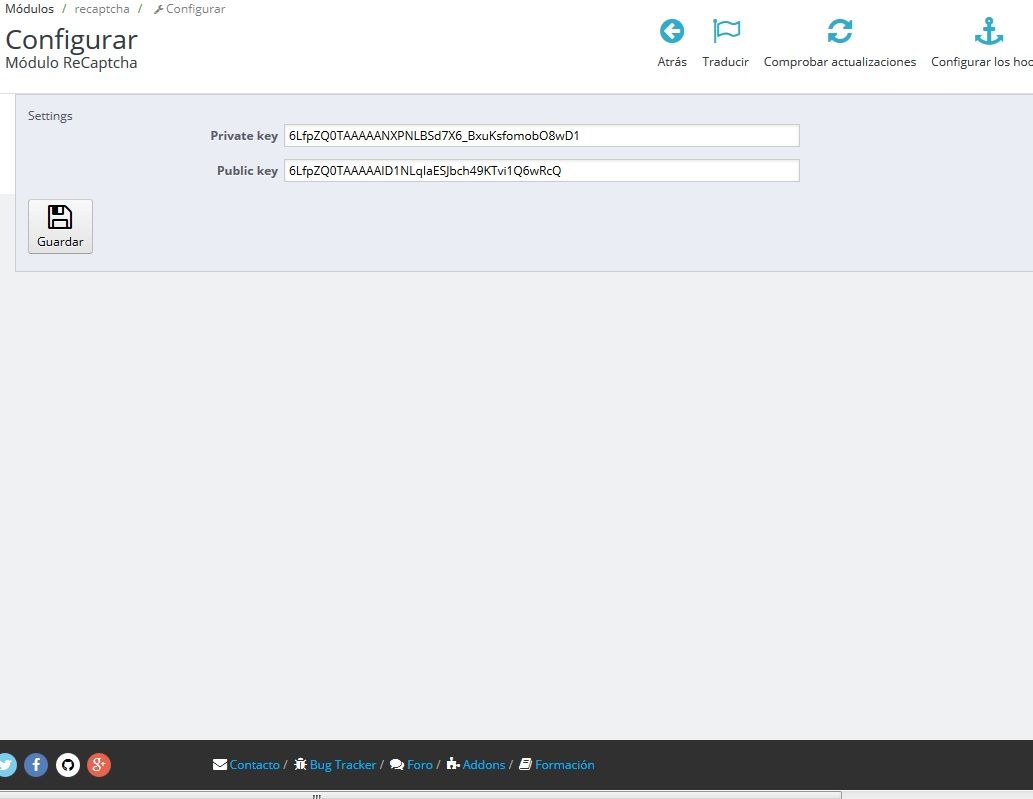
Task: Open the Formación footer link
Action: click(565, 765)
